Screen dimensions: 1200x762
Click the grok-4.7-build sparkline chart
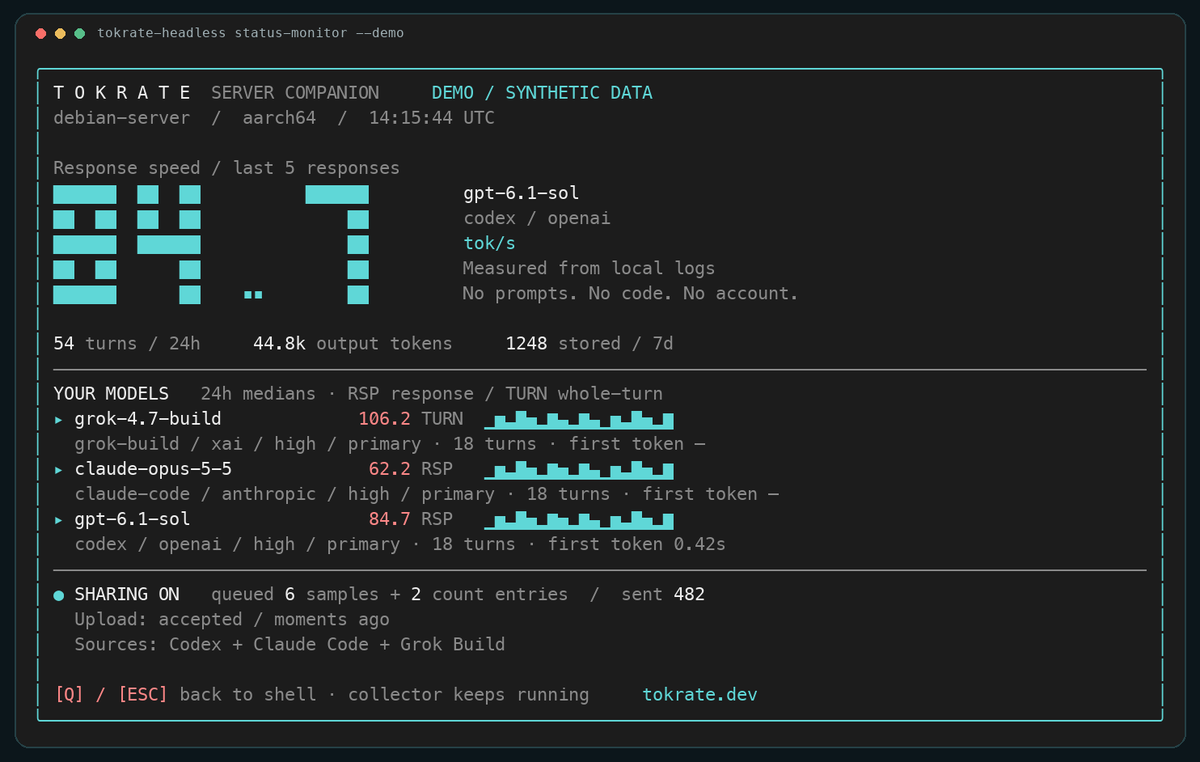[579, 420]
